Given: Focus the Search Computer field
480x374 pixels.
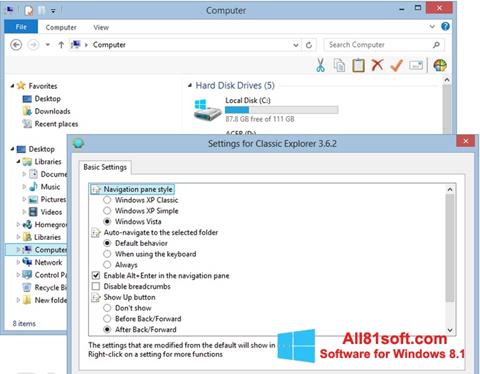Looking at the screenshot, I should [383, 45].
